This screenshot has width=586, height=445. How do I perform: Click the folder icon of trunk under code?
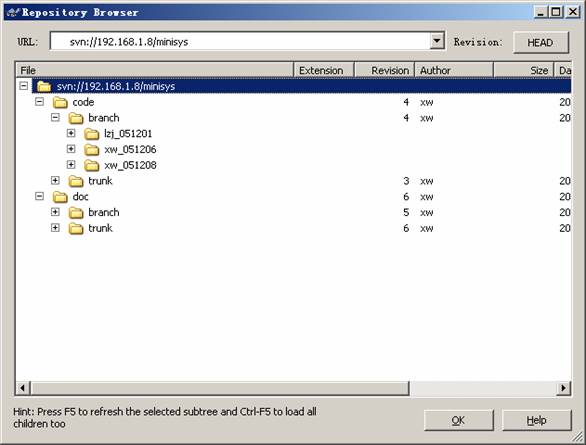click(76, 181)
